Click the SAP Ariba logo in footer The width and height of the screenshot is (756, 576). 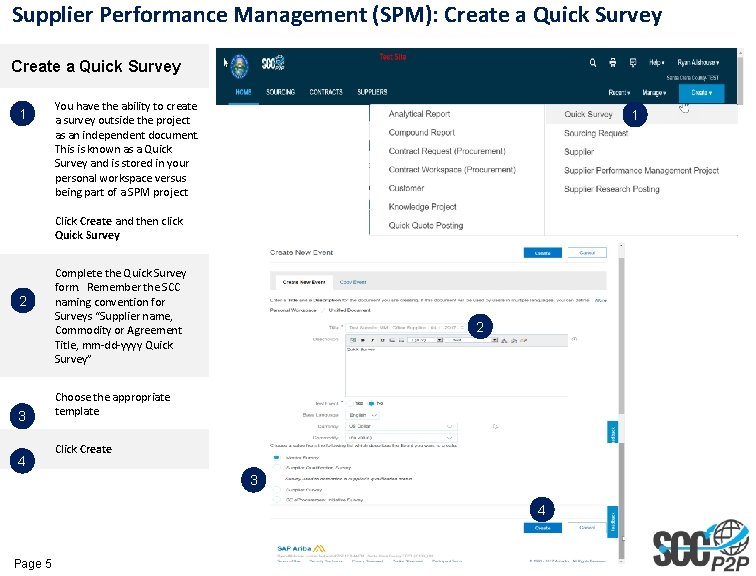click(x=301, y=549)
